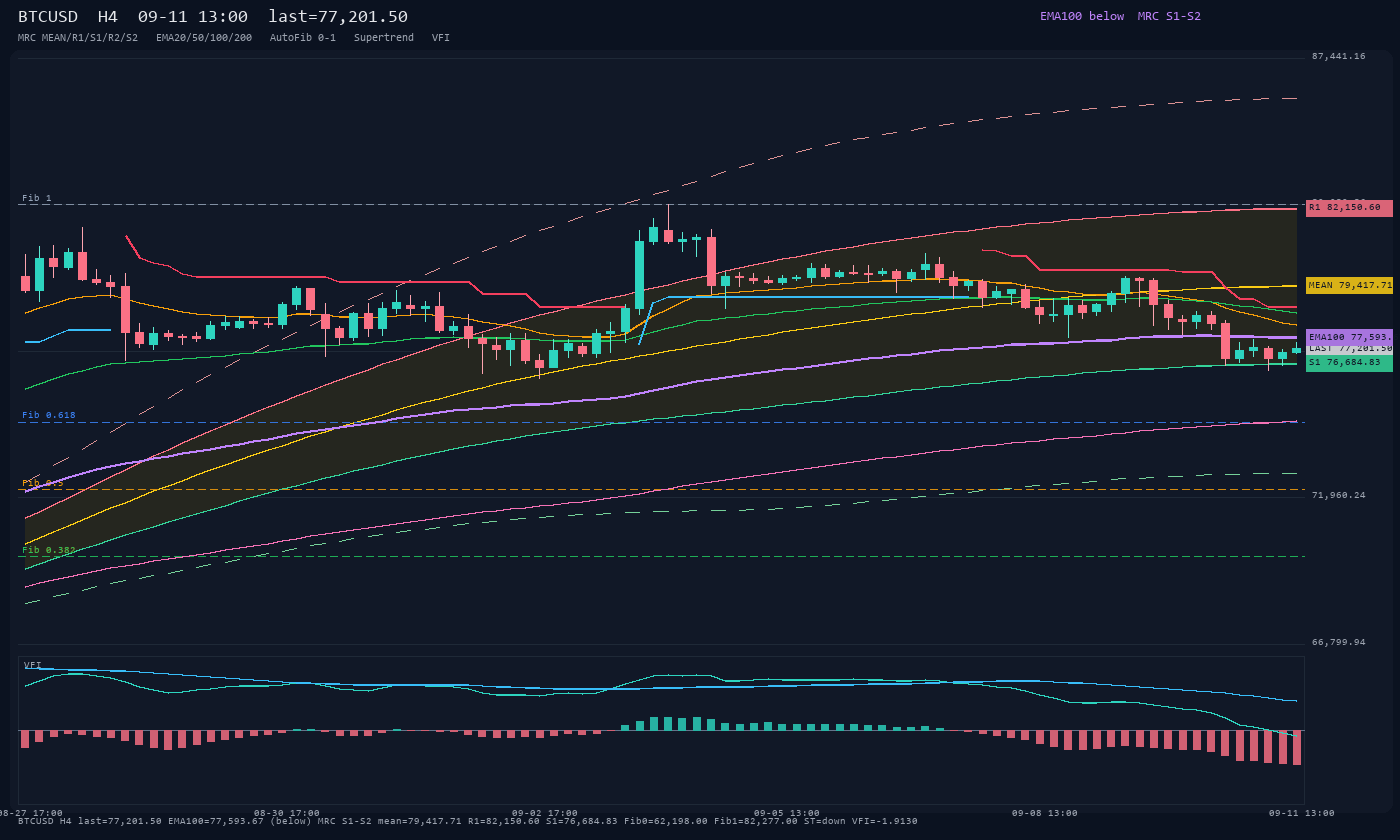Select the "Fib 0.5" level label
Viewport: 1400px width, 840px height.
43,483
